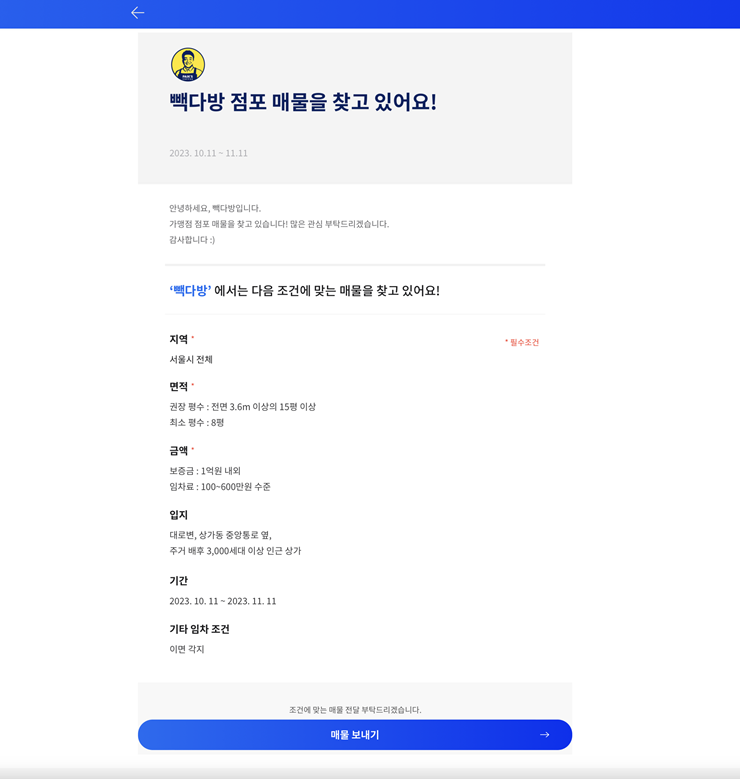Screen dimensions: 740x779
Task: Click the 필수조건 required-condition note
Action: point(522,342)
